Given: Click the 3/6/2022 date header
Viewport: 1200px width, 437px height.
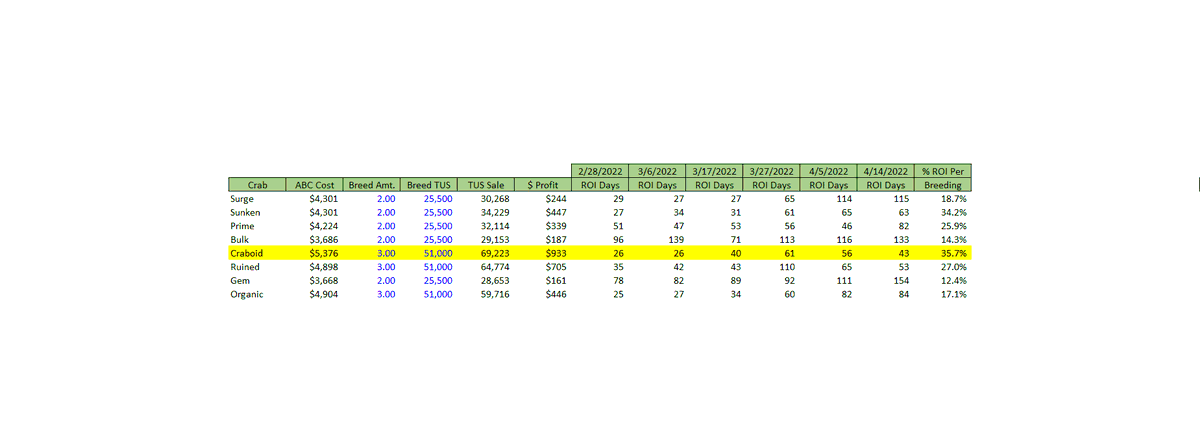Looking at the screenshot, I should point(659,171).
